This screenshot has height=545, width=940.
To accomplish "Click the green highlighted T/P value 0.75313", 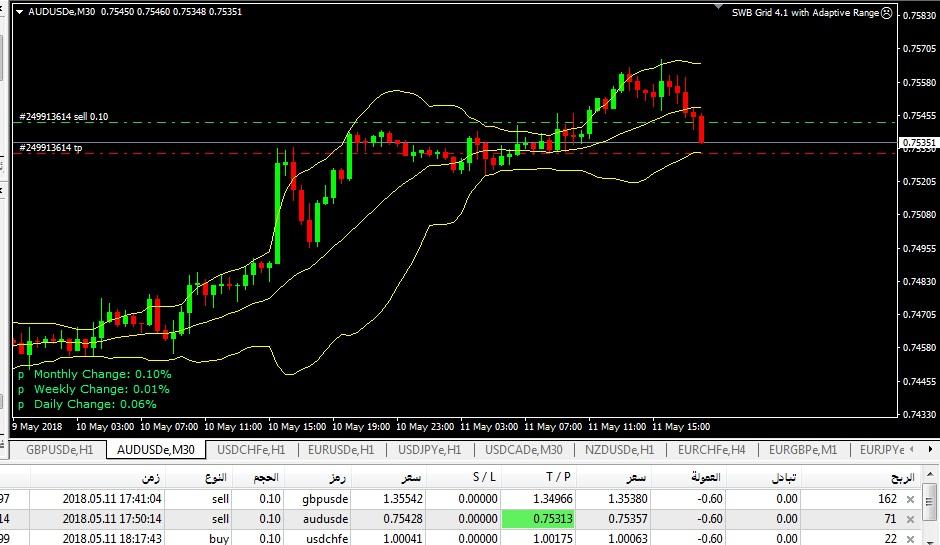I will 538,519.
